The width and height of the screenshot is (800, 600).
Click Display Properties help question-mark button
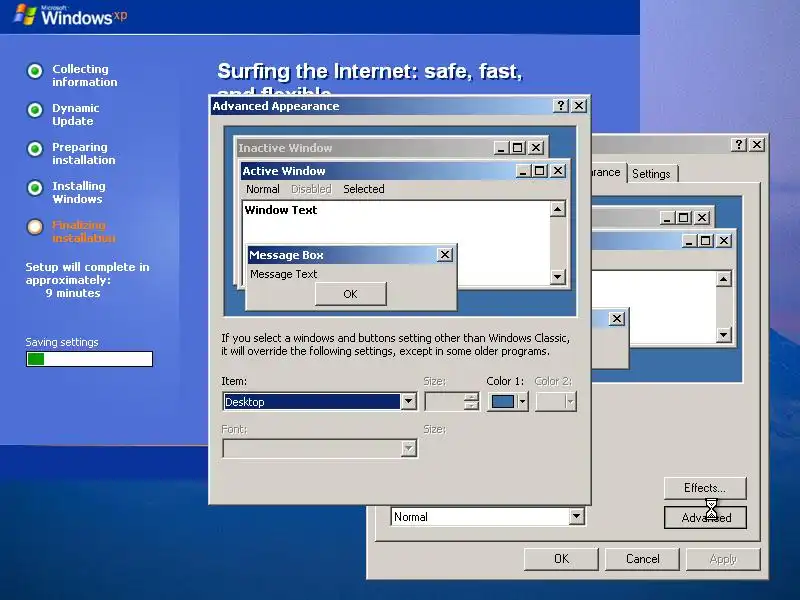tap(739, 144)
